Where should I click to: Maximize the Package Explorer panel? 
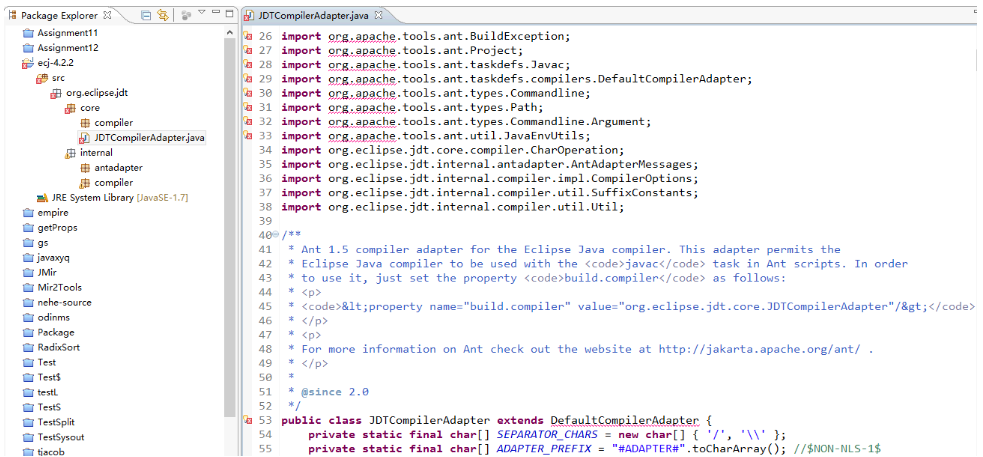232,15
